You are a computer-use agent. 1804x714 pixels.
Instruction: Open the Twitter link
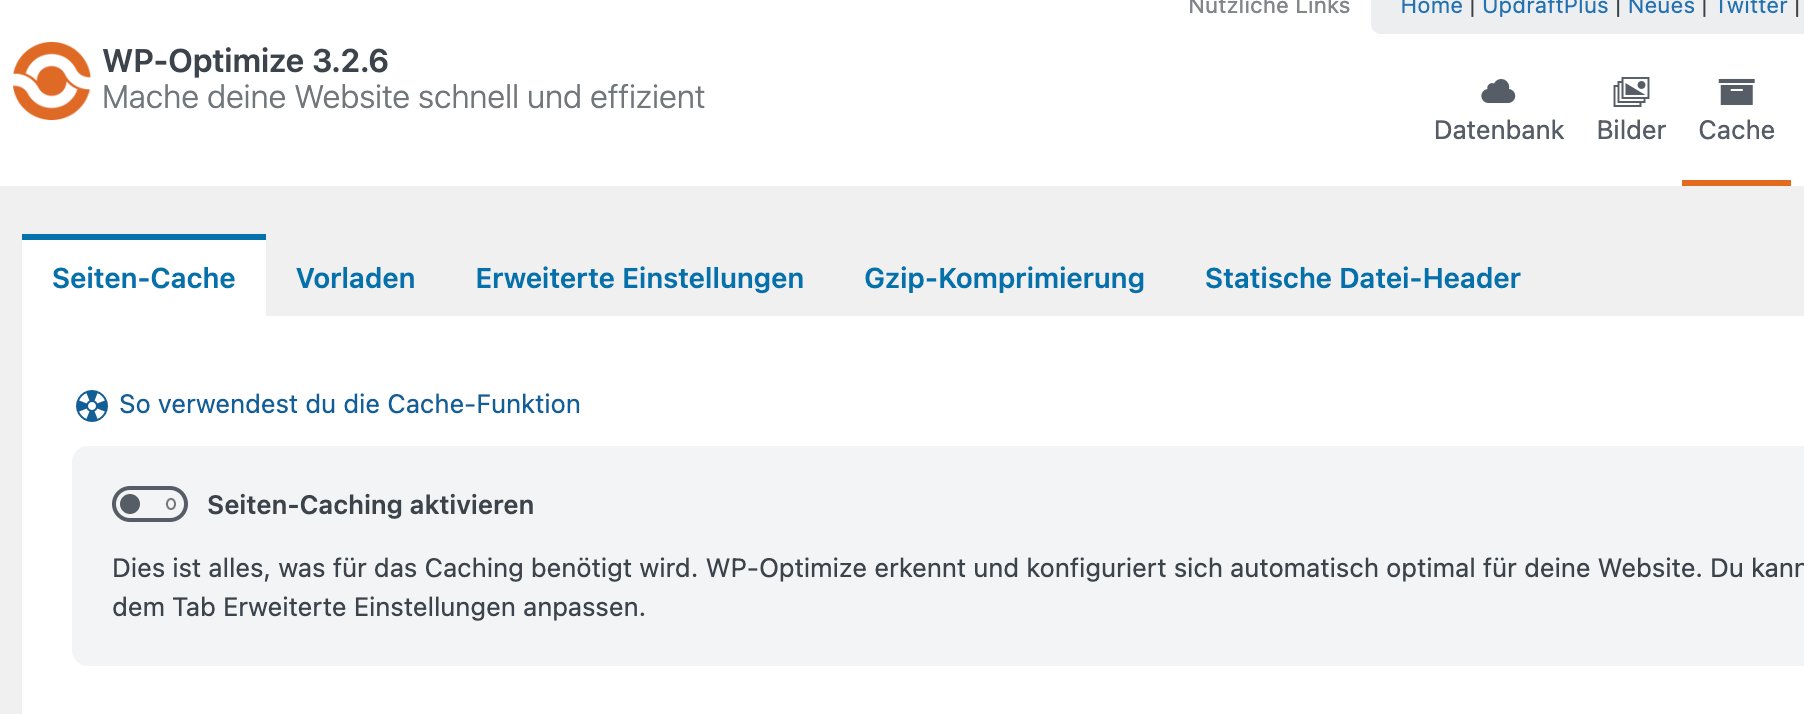click(1751, 7)
